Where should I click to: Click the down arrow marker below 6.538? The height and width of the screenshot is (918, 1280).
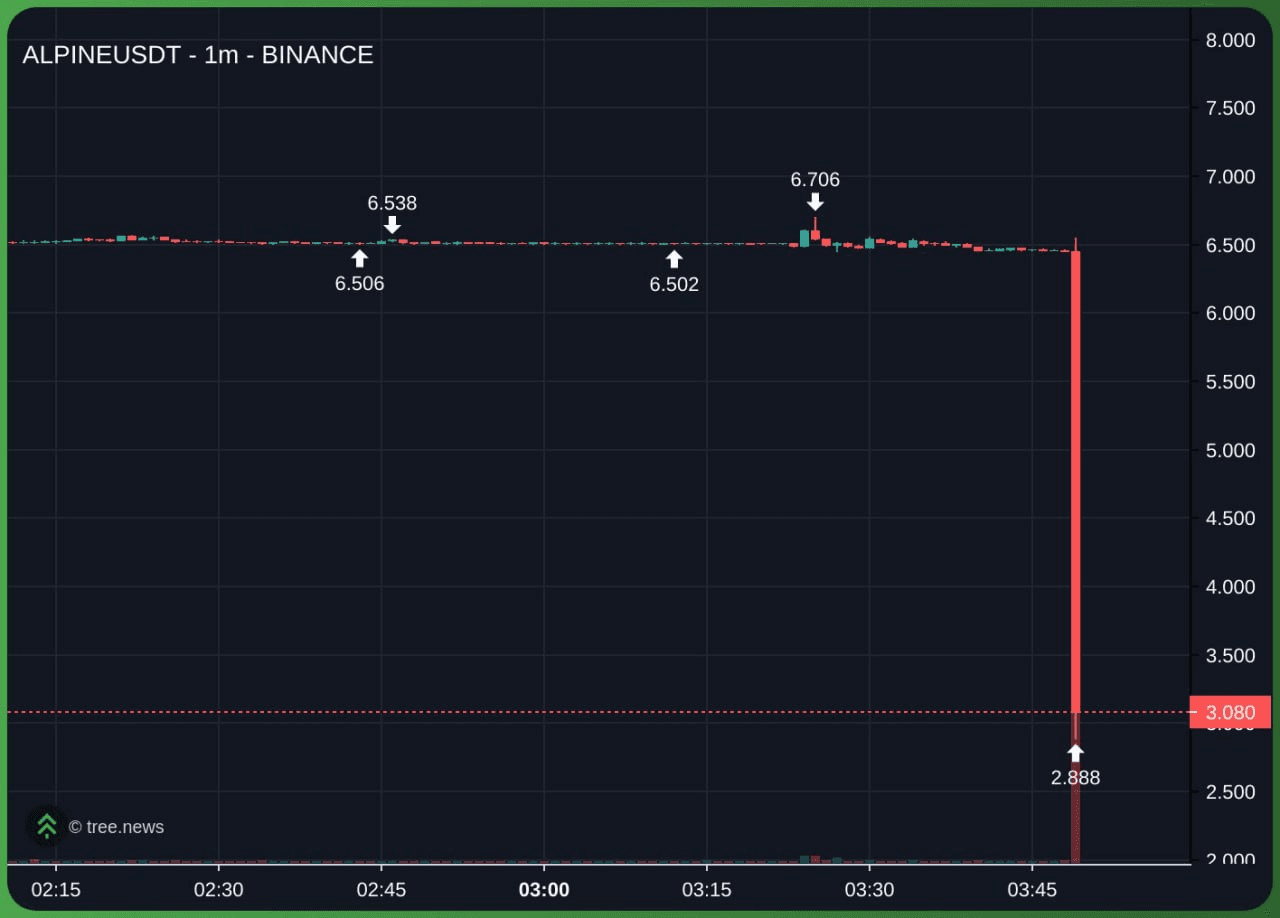point(392,225)
